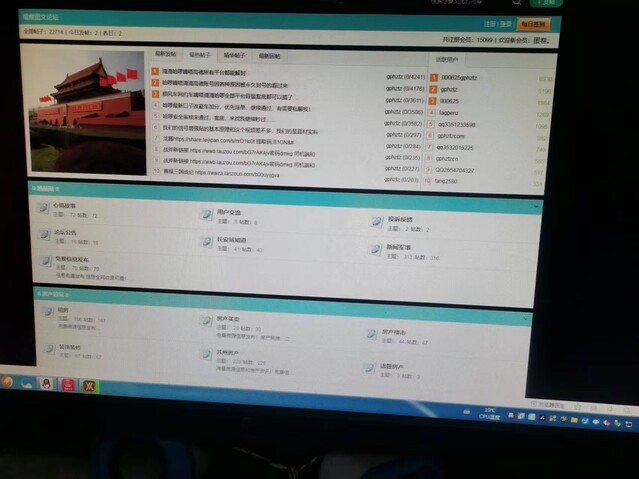Click the 租房 board icon
The width and height of the screenshot is (639, 479).
pos(48,312)
